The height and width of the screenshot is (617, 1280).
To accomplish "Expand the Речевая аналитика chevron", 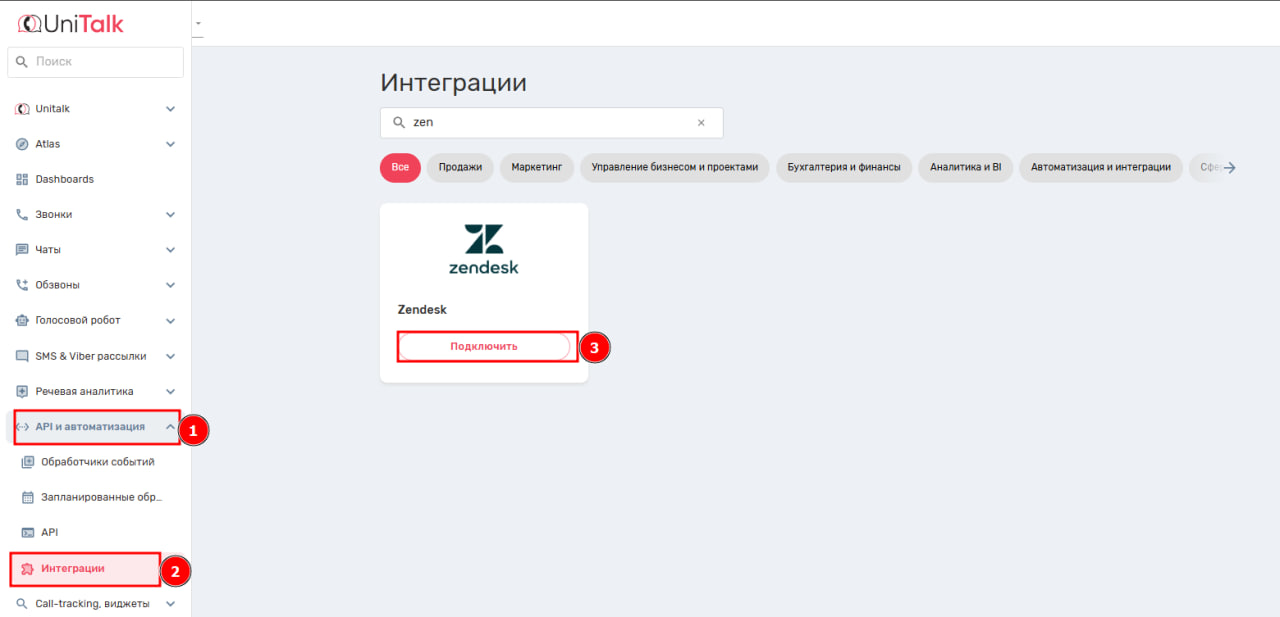I will tap(170, 392).
